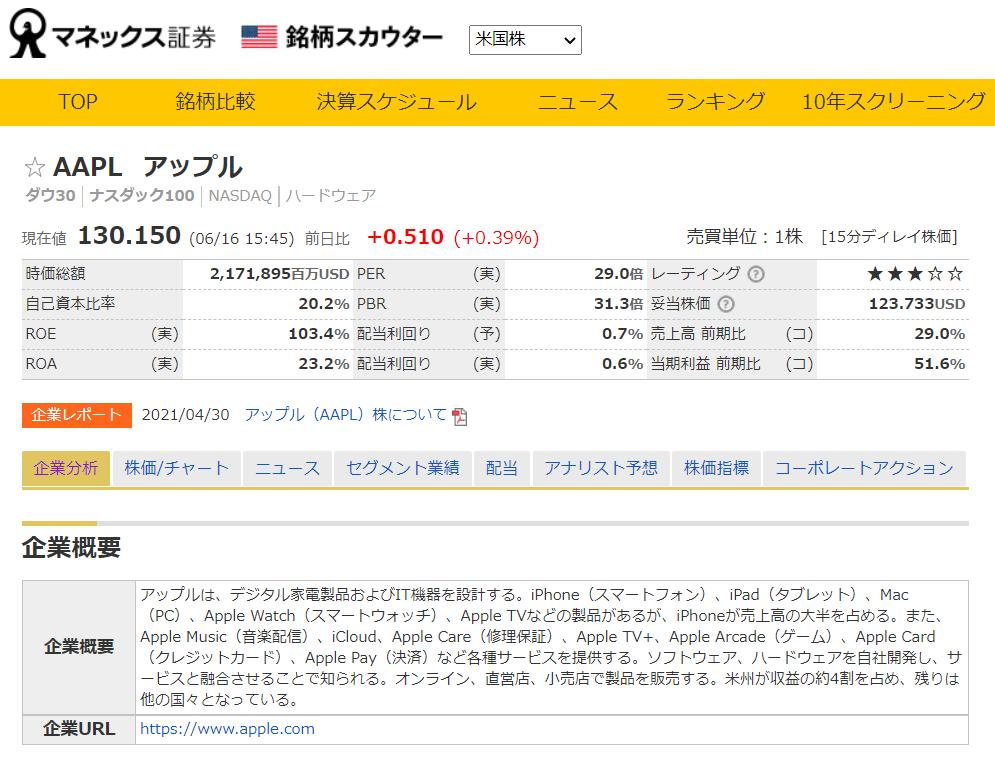The width and height of the screenshot is (995, 765).
Task: Click the 企業URL row label
Action: (79, 729)
